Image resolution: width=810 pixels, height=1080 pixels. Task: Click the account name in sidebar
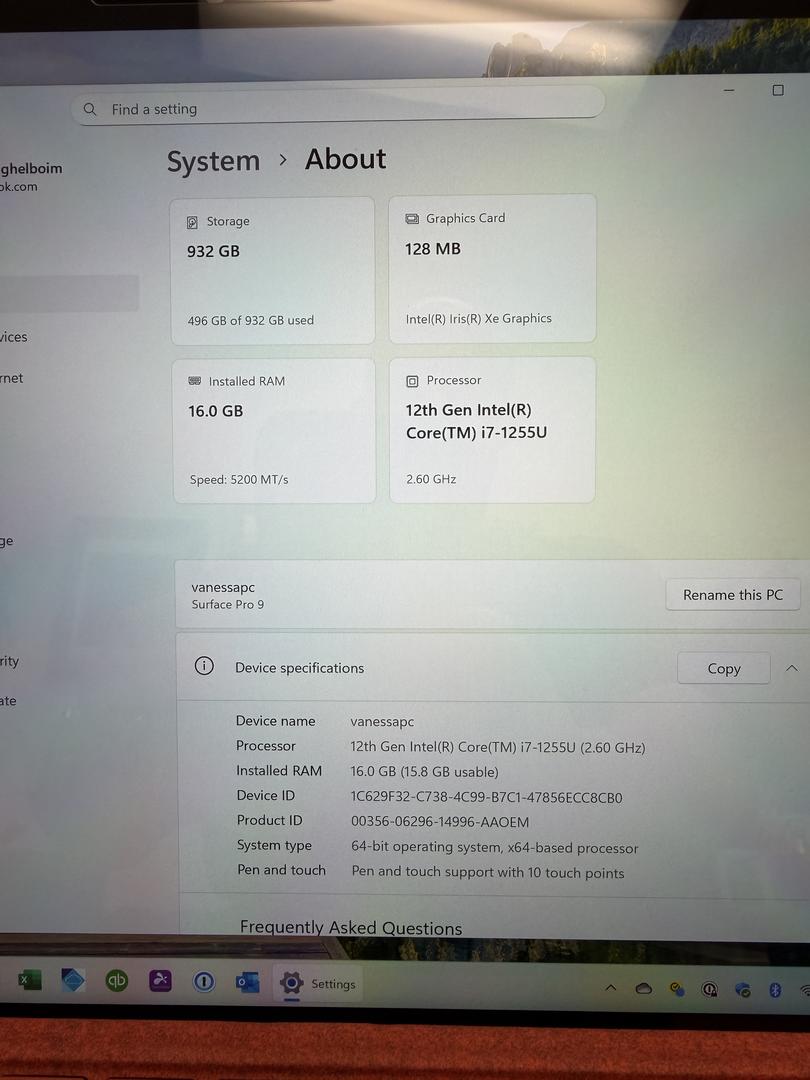tap(31, 168)
